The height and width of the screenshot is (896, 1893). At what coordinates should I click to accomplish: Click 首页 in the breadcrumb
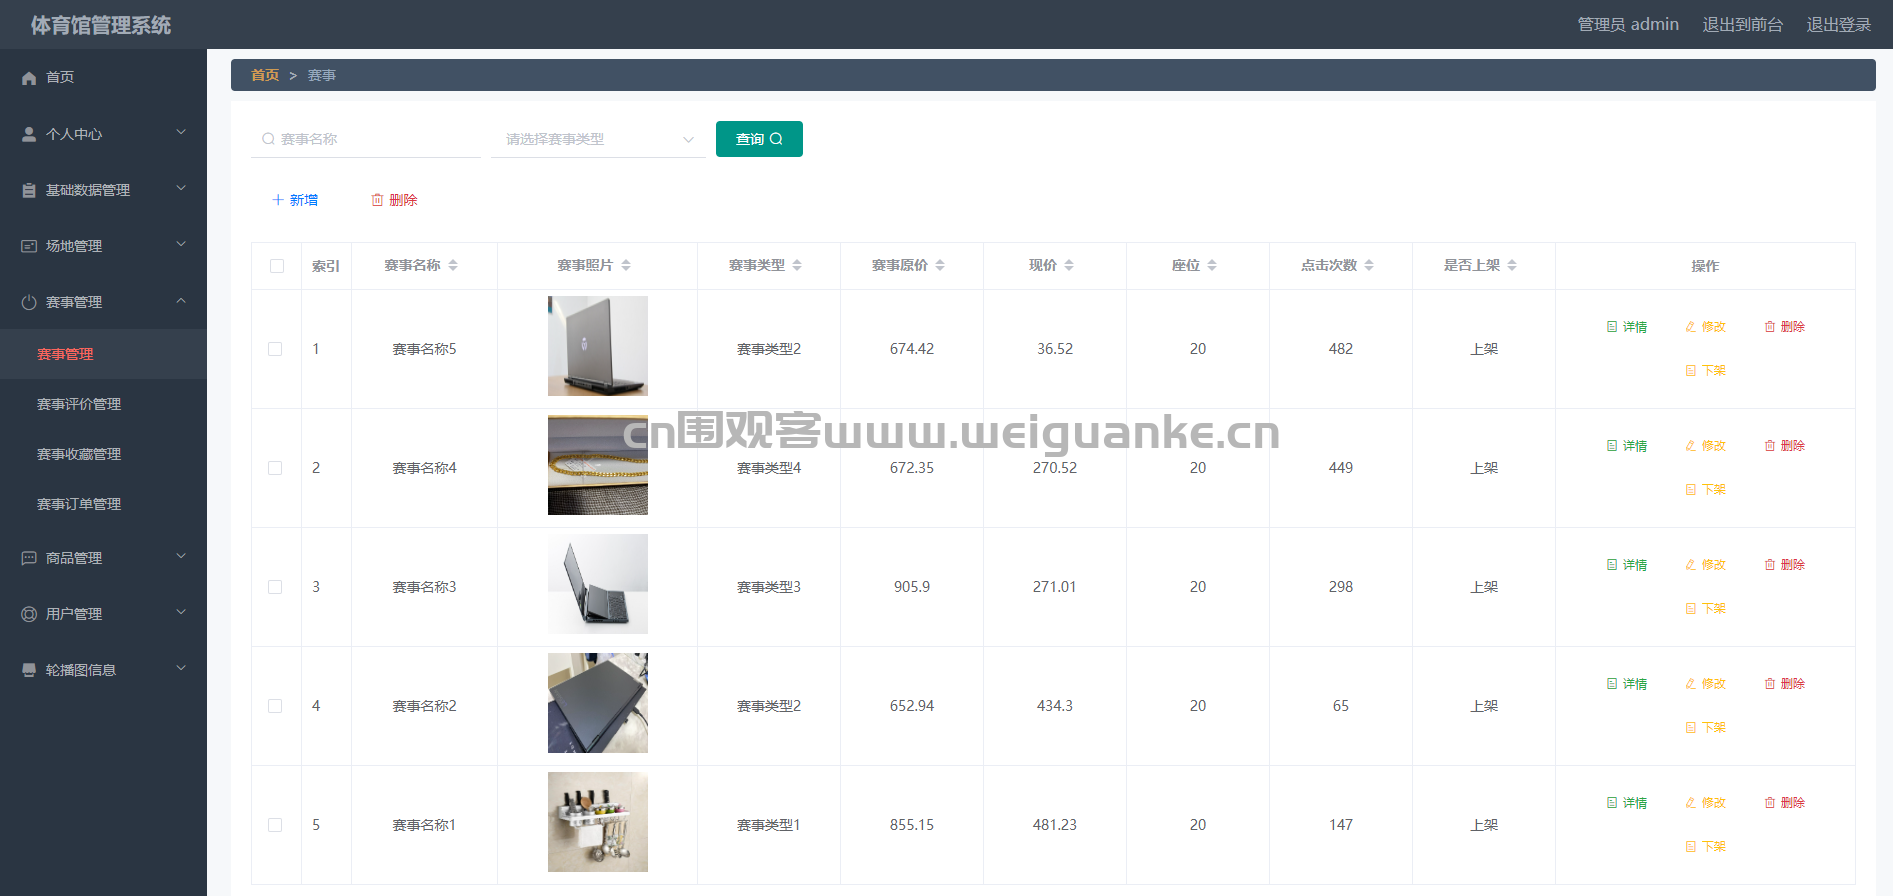click(x=265, y=75)
